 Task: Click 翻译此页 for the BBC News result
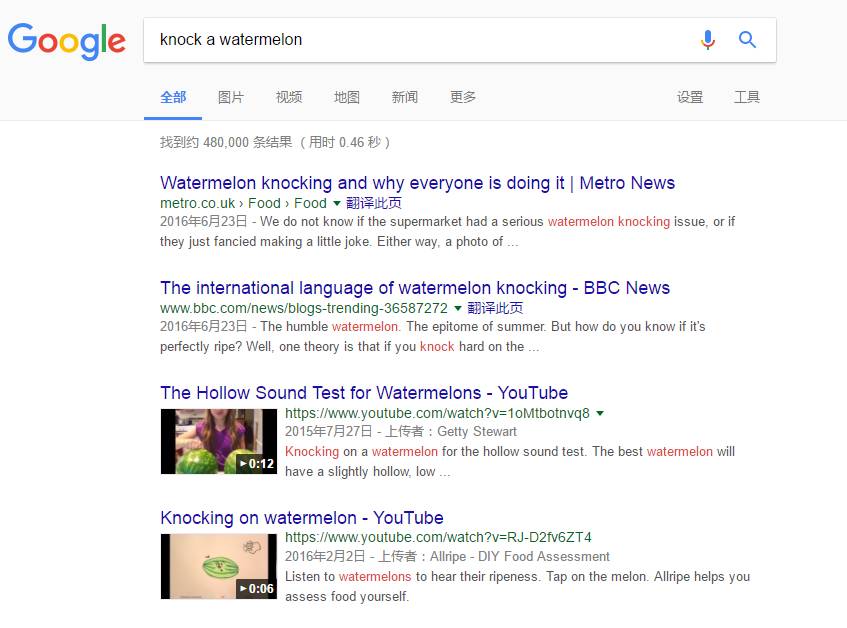(495, 308)
